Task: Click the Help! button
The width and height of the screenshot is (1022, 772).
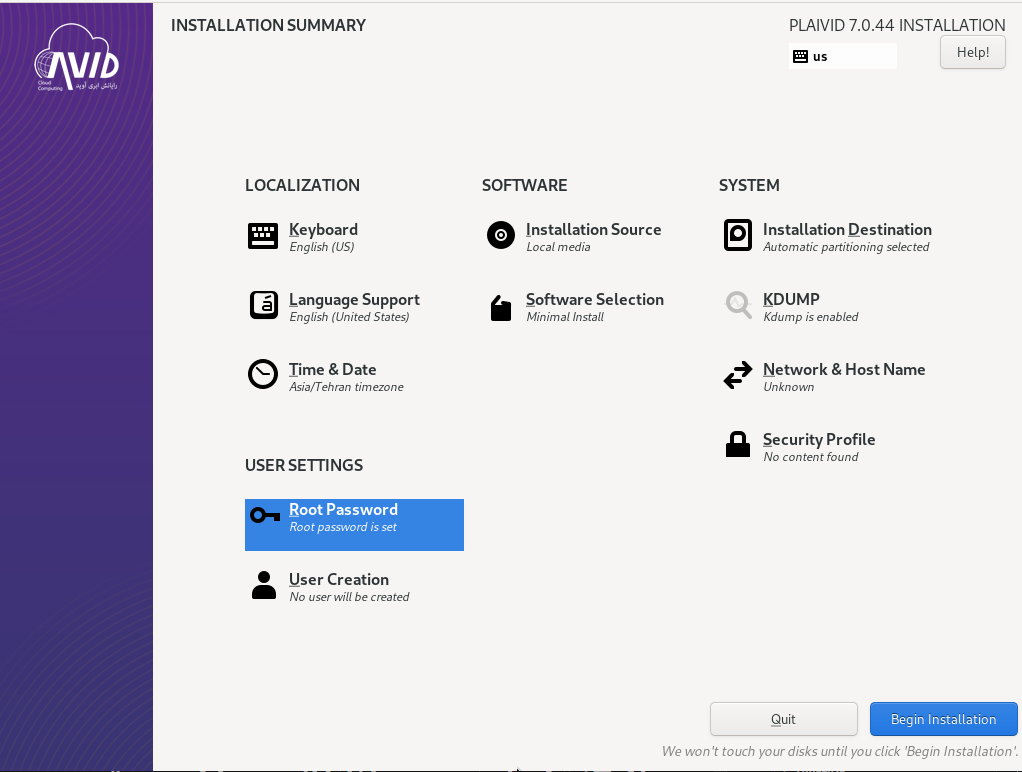Action: click(972, 52)
